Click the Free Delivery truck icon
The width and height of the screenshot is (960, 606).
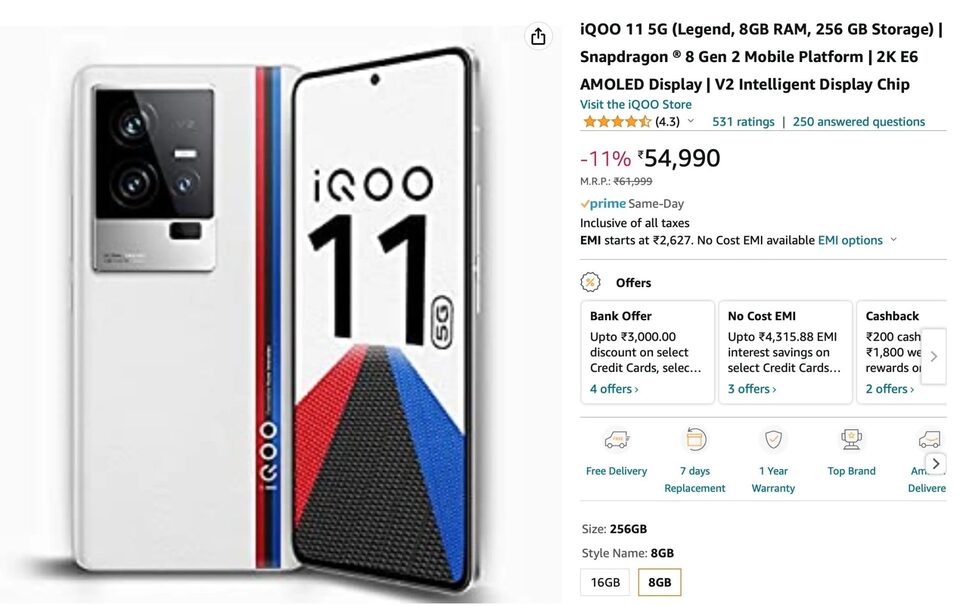(617, 440)
